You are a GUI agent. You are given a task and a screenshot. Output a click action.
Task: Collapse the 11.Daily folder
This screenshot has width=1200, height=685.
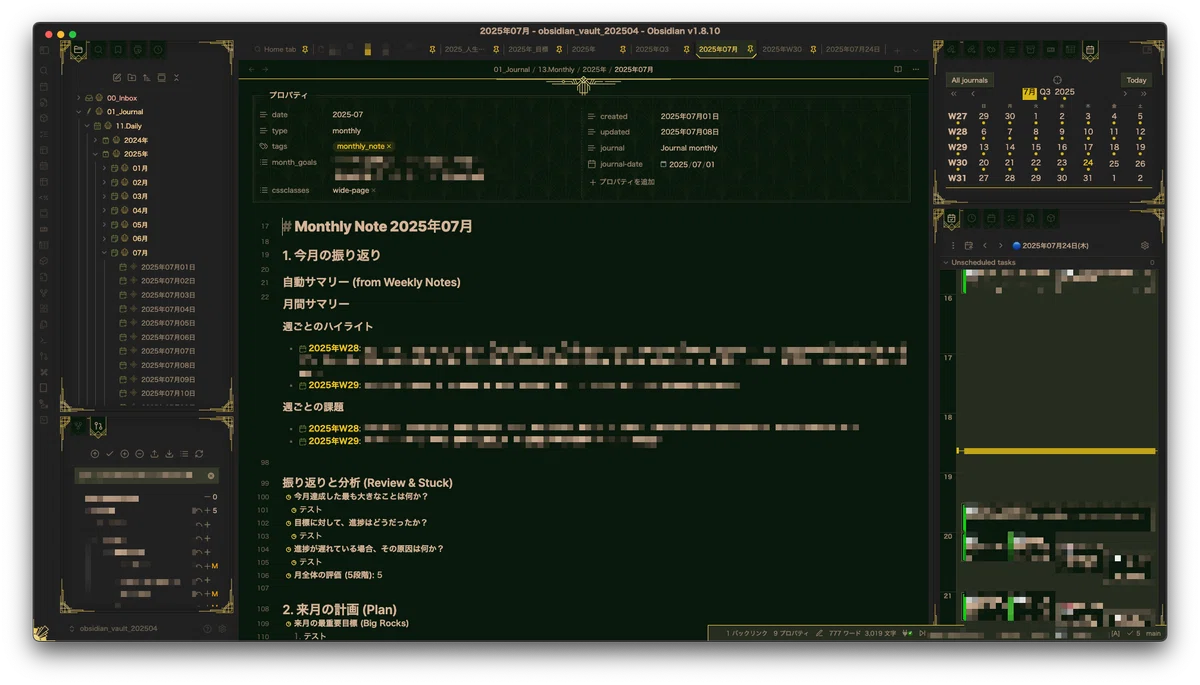click(86, 126)
